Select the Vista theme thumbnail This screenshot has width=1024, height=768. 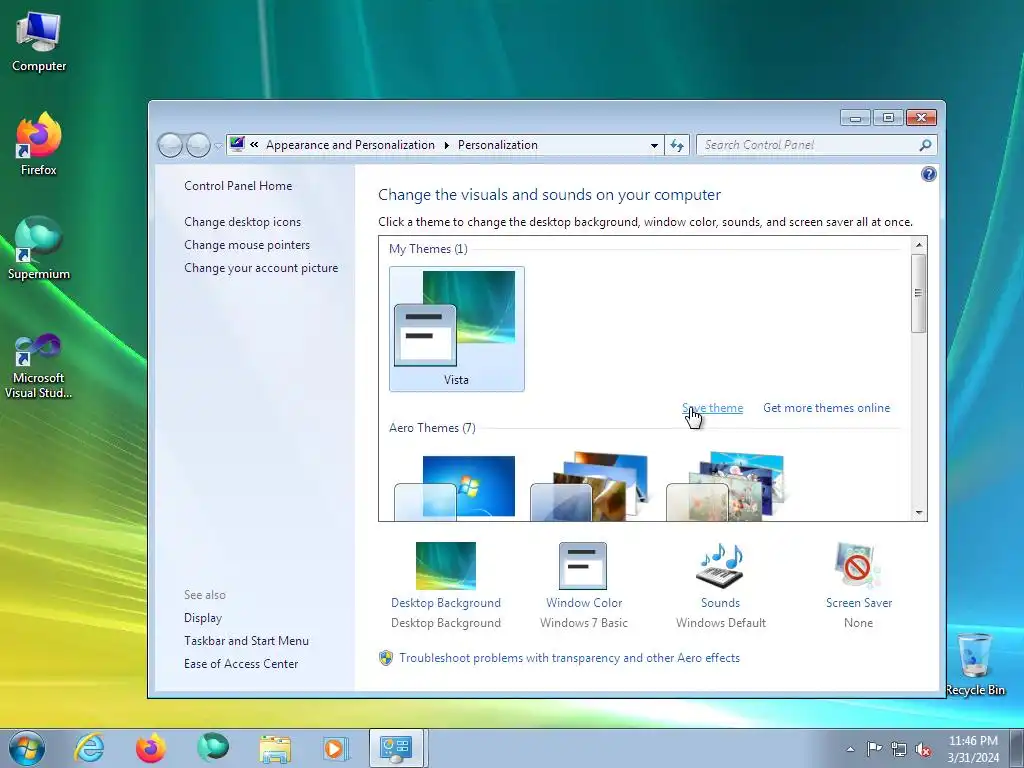tap(456, 328)
